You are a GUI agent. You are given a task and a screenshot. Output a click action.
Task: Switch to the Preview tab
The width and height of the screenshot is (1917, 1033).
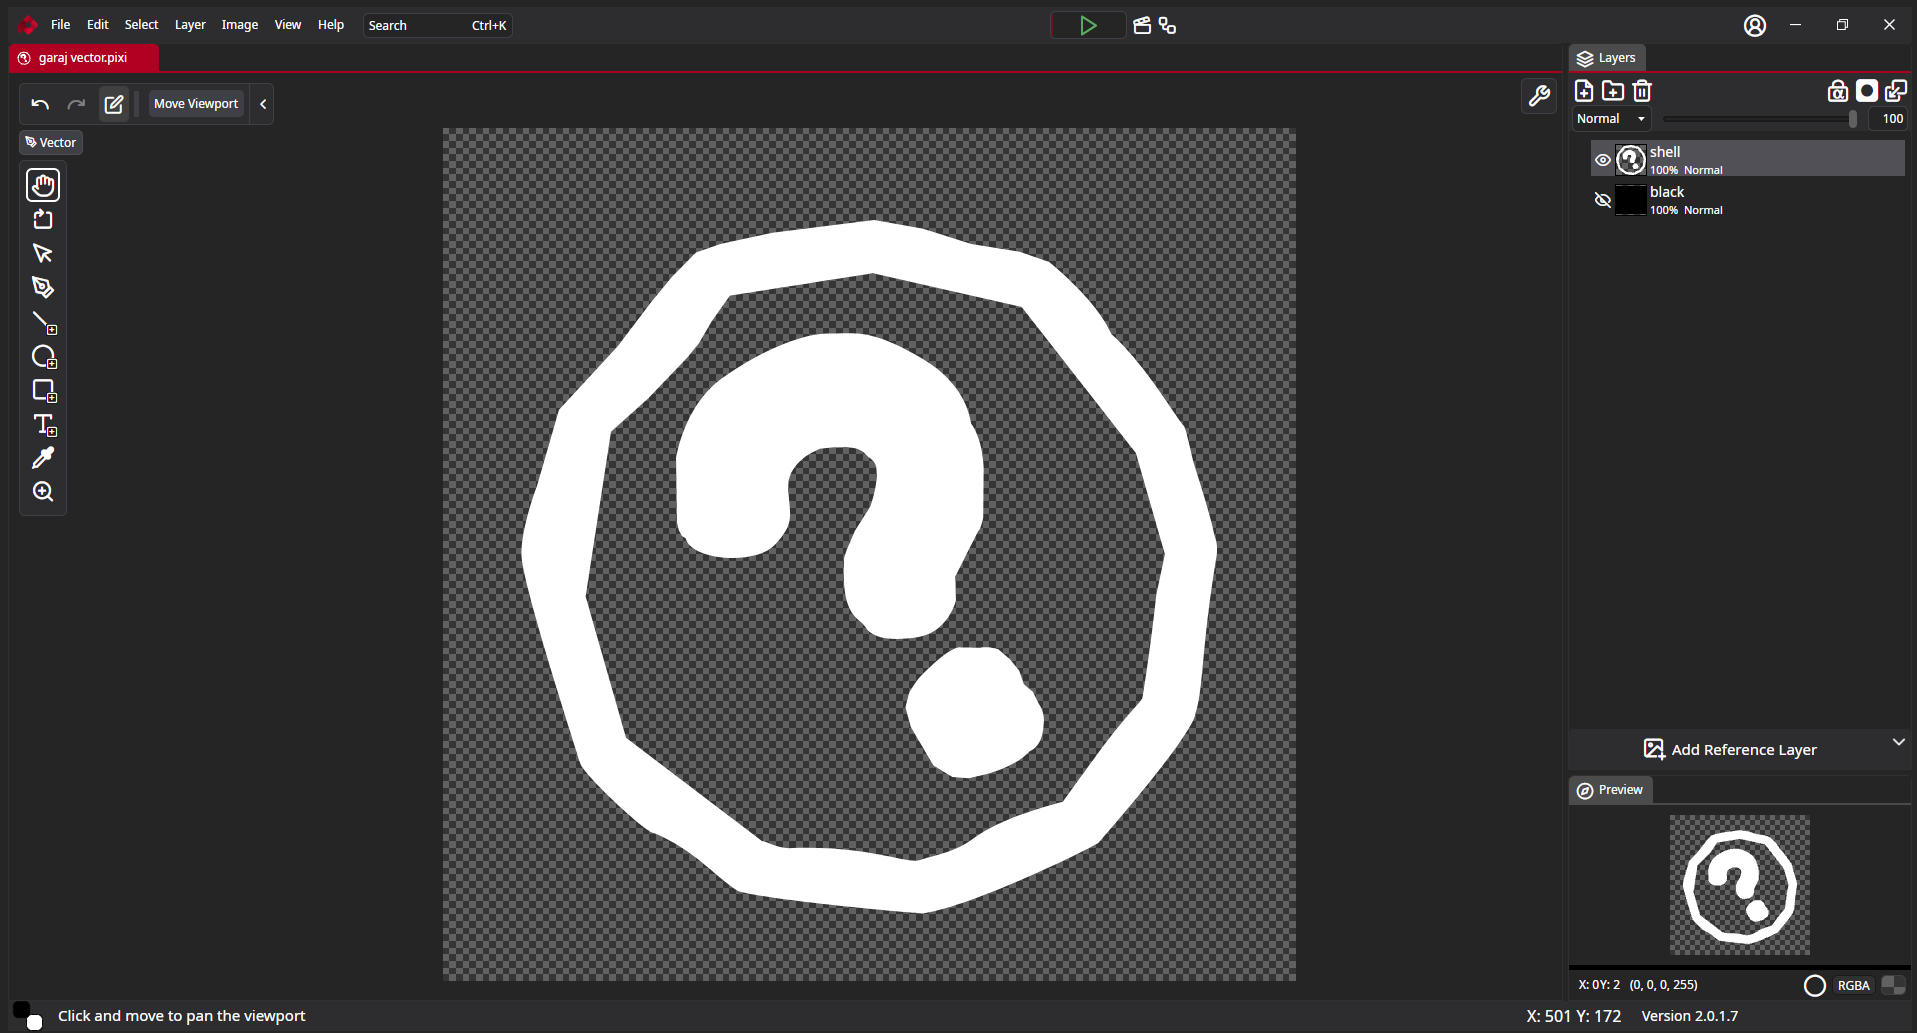click(x=1610, y=790)
